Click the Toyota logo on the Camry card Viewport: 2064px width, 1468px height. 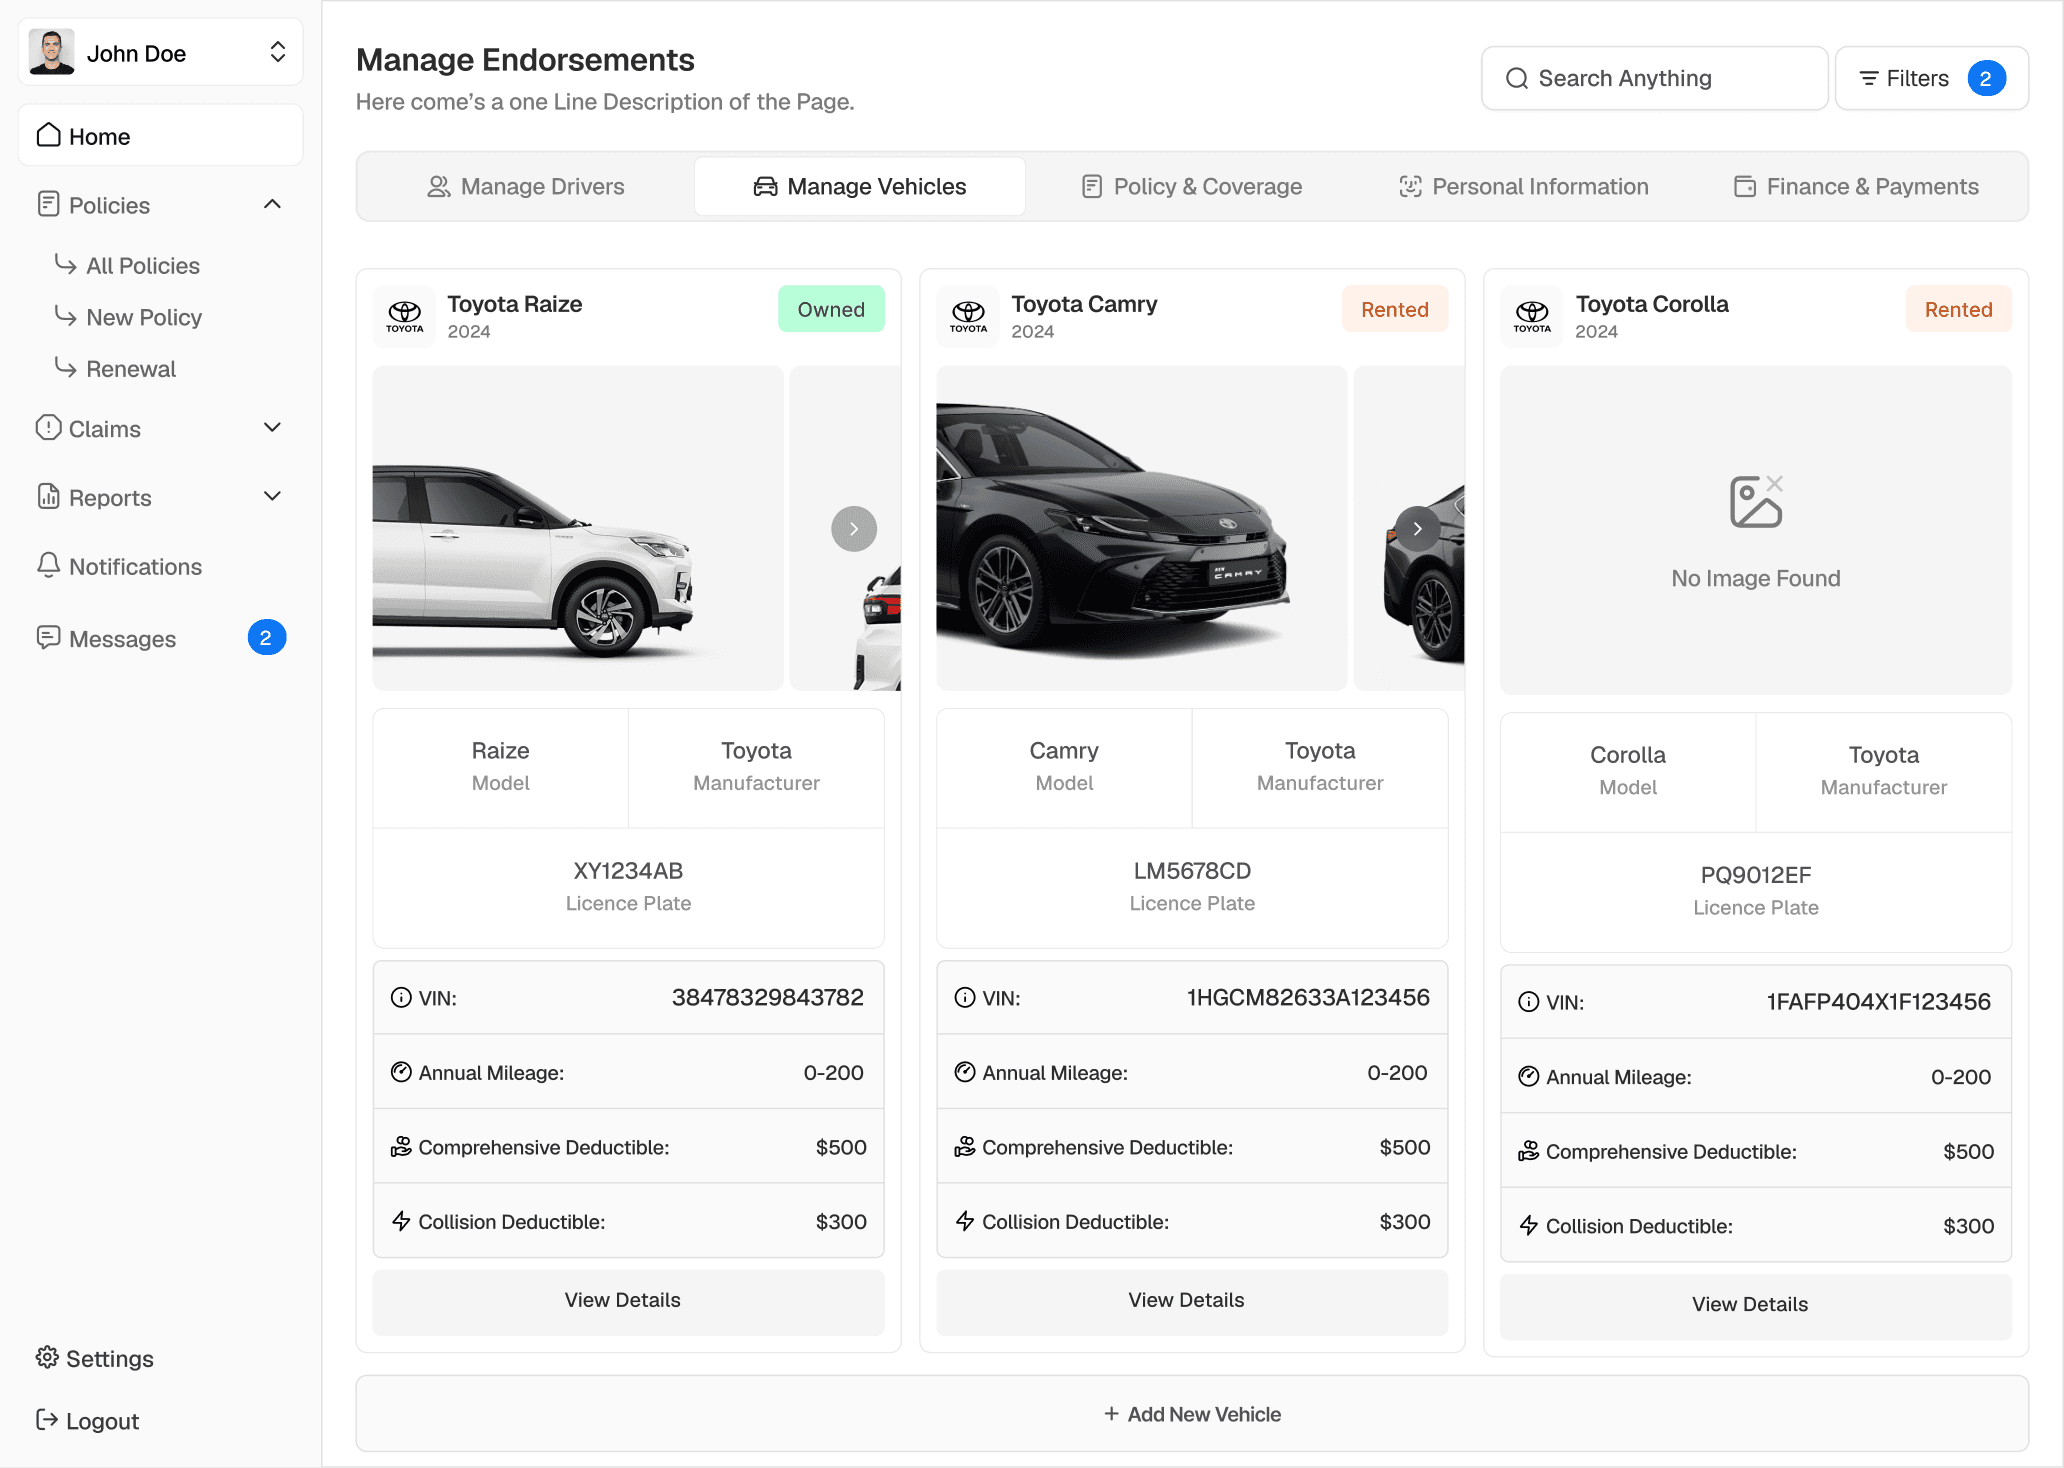coord(967,315)
